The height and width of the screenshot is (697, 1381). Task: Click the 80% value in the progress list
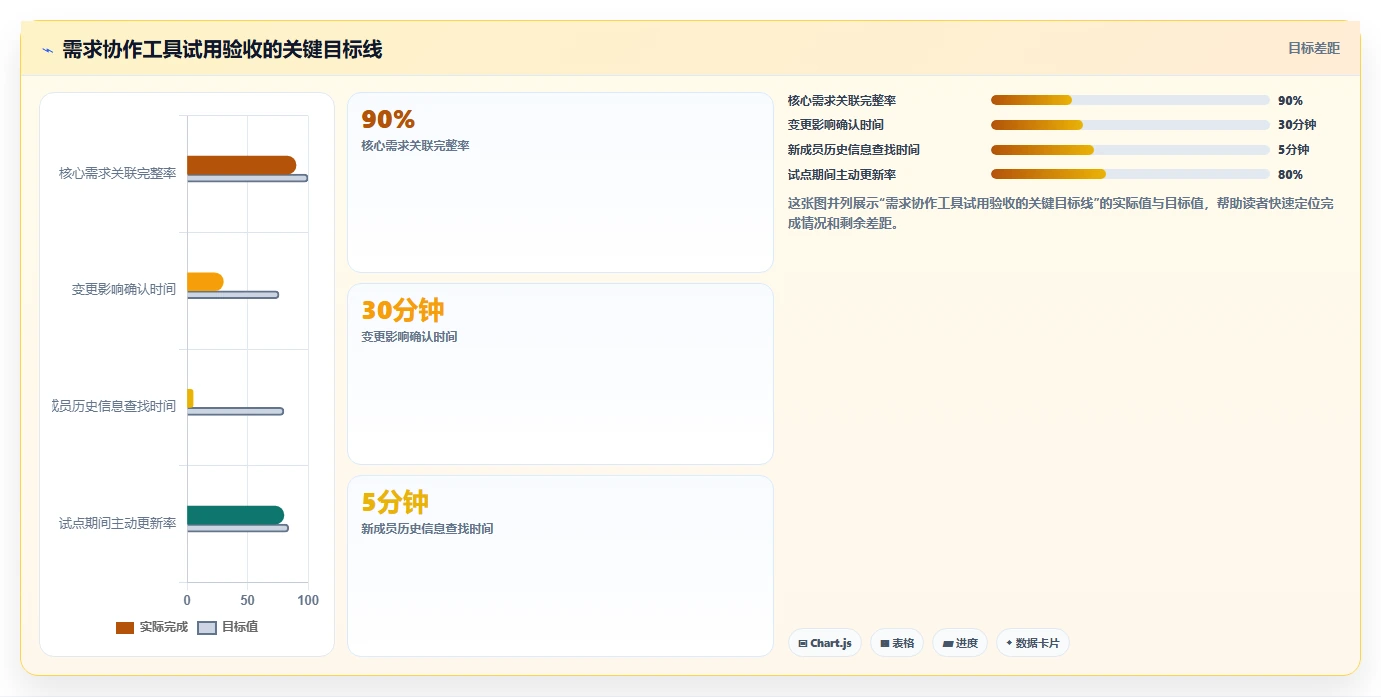(1290, 175)
